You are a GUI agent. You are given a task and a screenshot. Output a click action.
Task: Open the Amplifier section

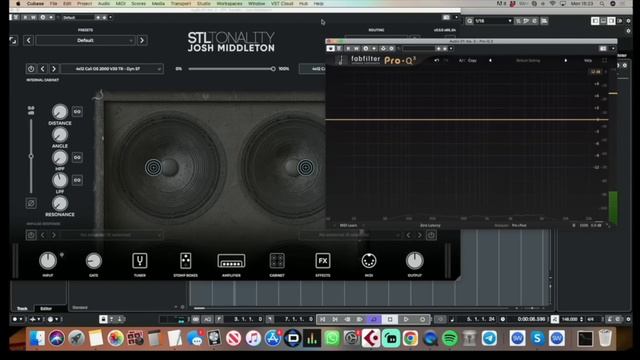click(231, 261)
